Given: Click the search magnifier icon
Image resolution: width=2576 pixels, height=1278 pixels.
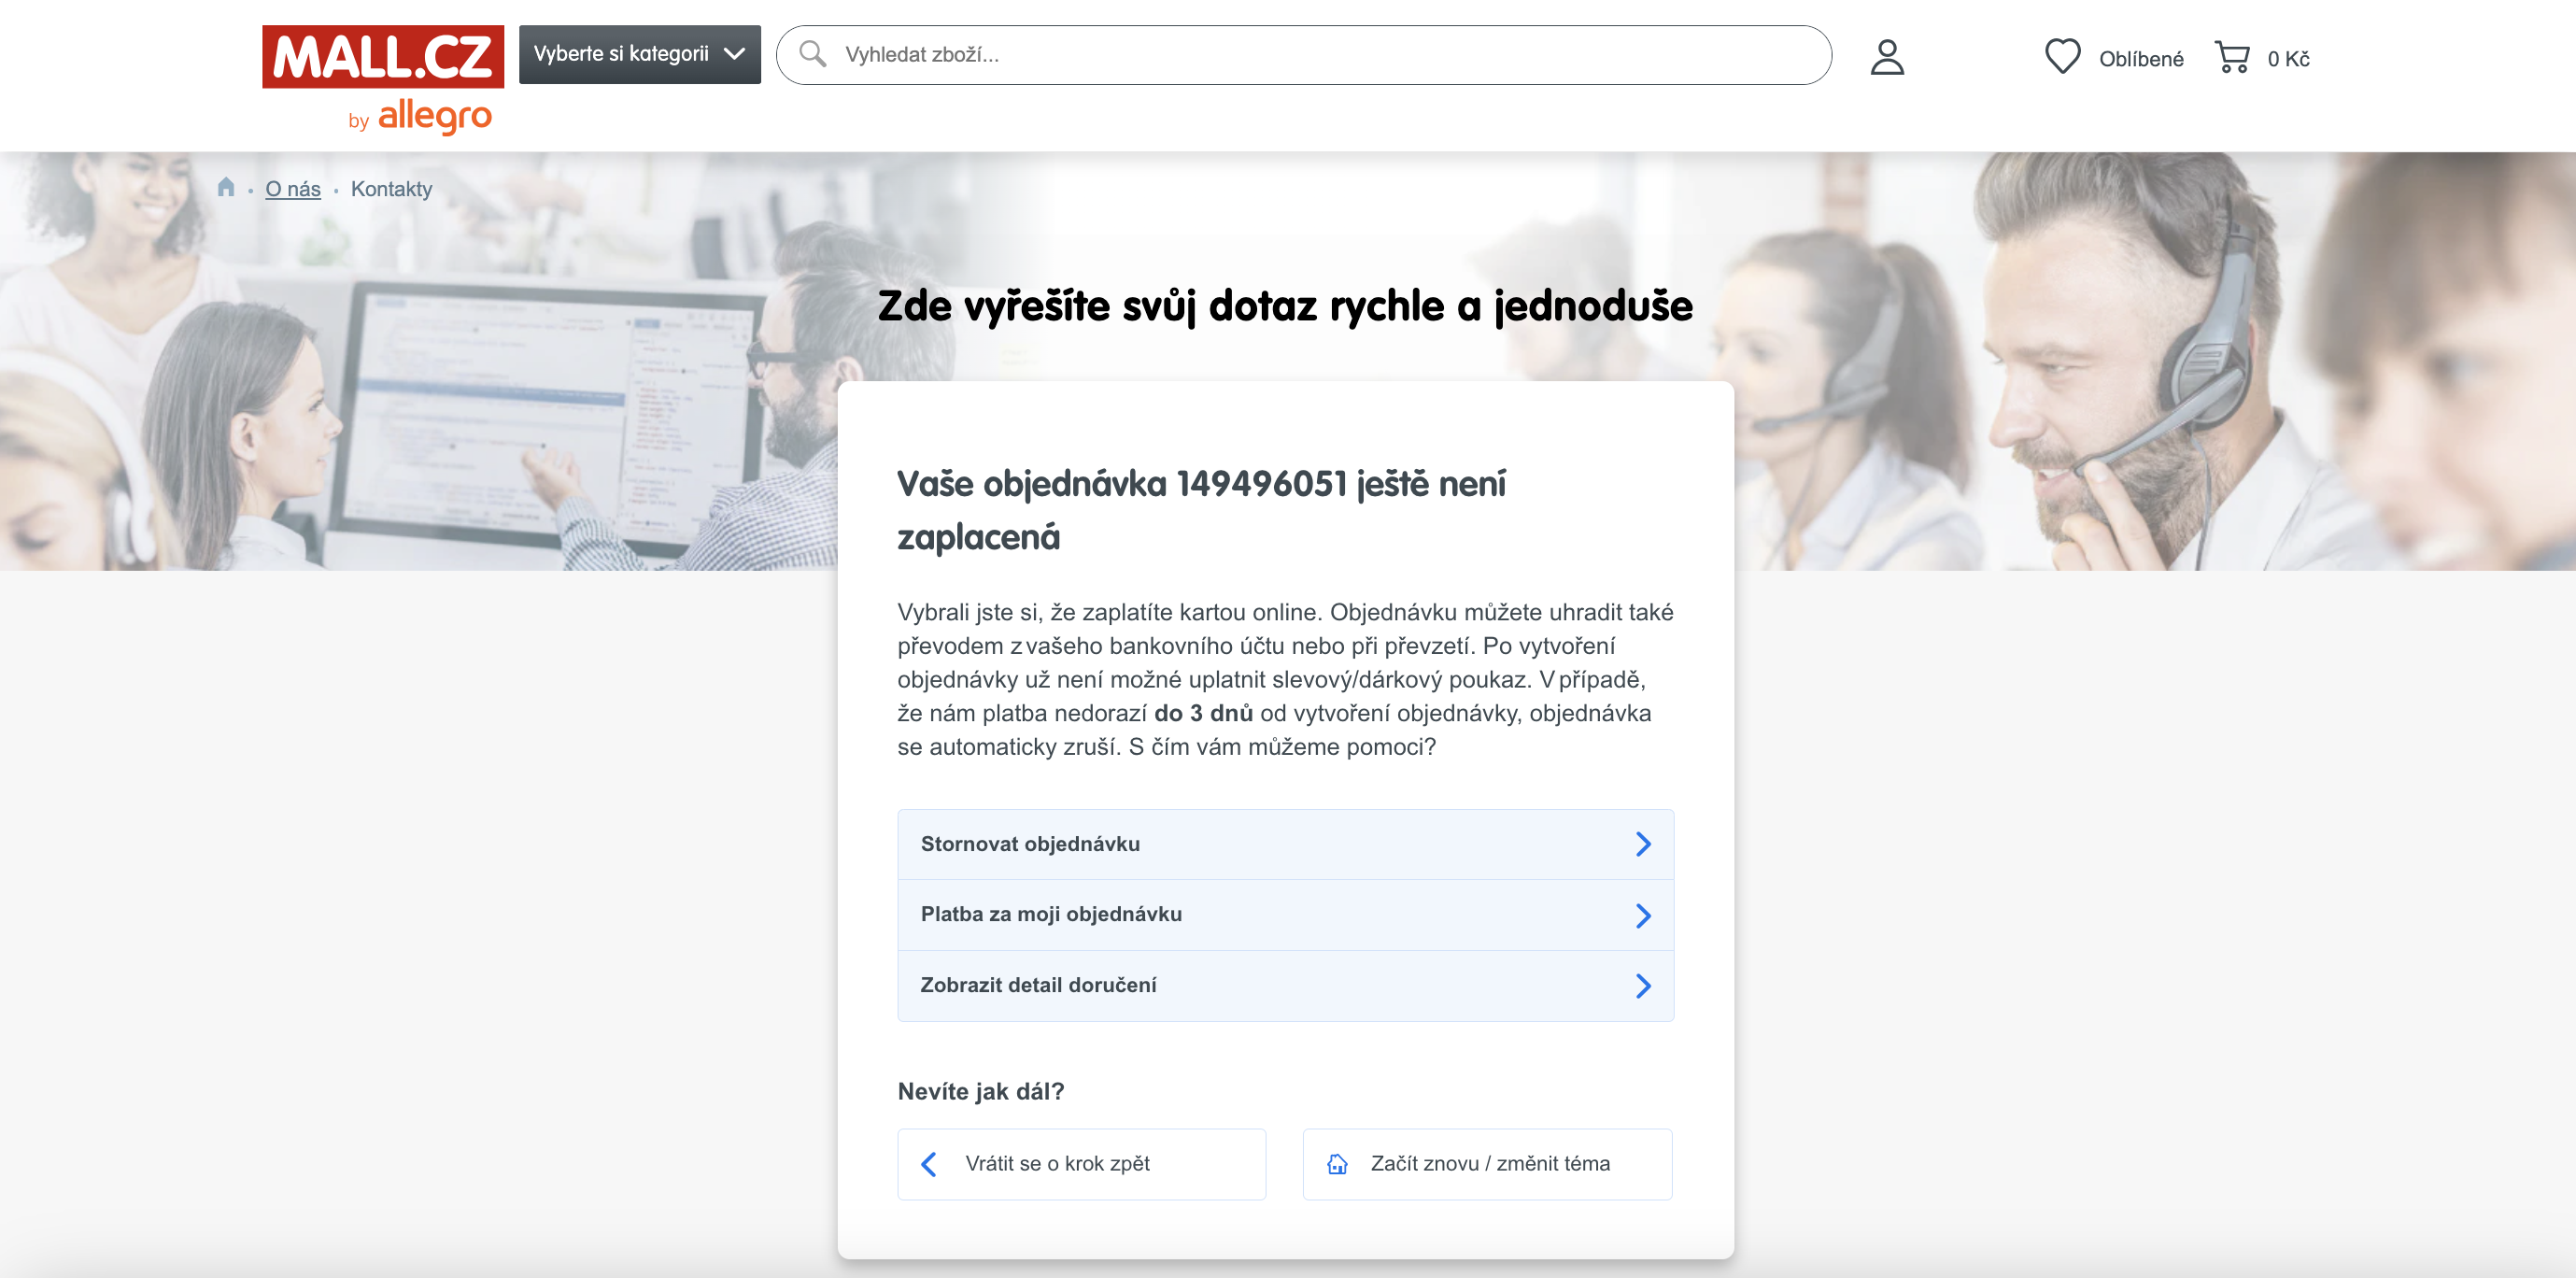Looking at the screenshot, I should tap(813, 54).
